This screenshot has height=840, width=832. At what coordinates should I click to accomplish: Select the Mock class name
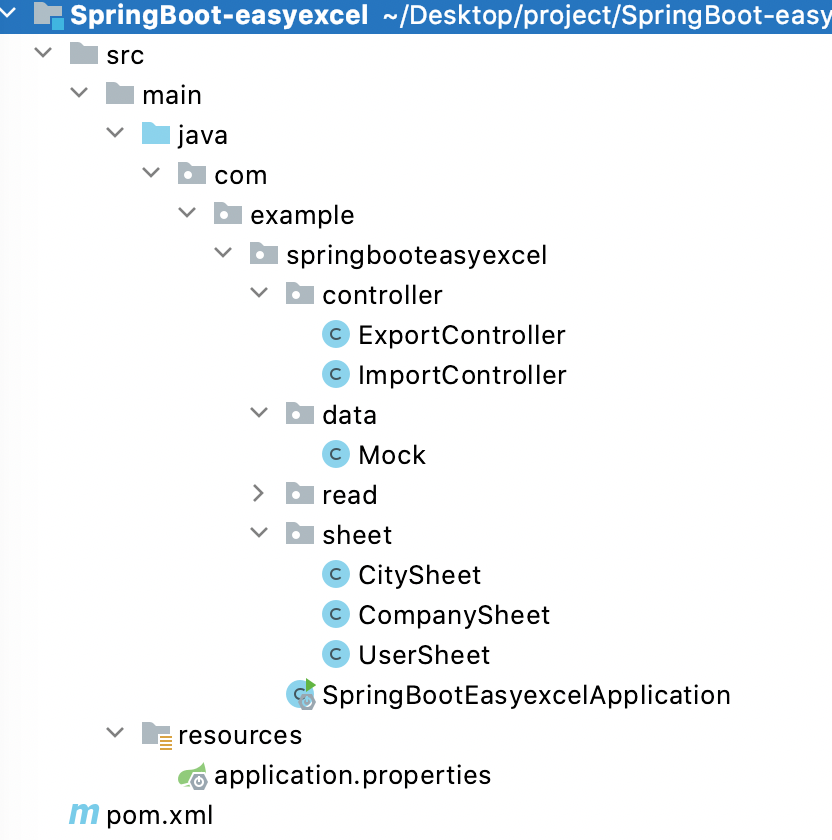point(392,455)
